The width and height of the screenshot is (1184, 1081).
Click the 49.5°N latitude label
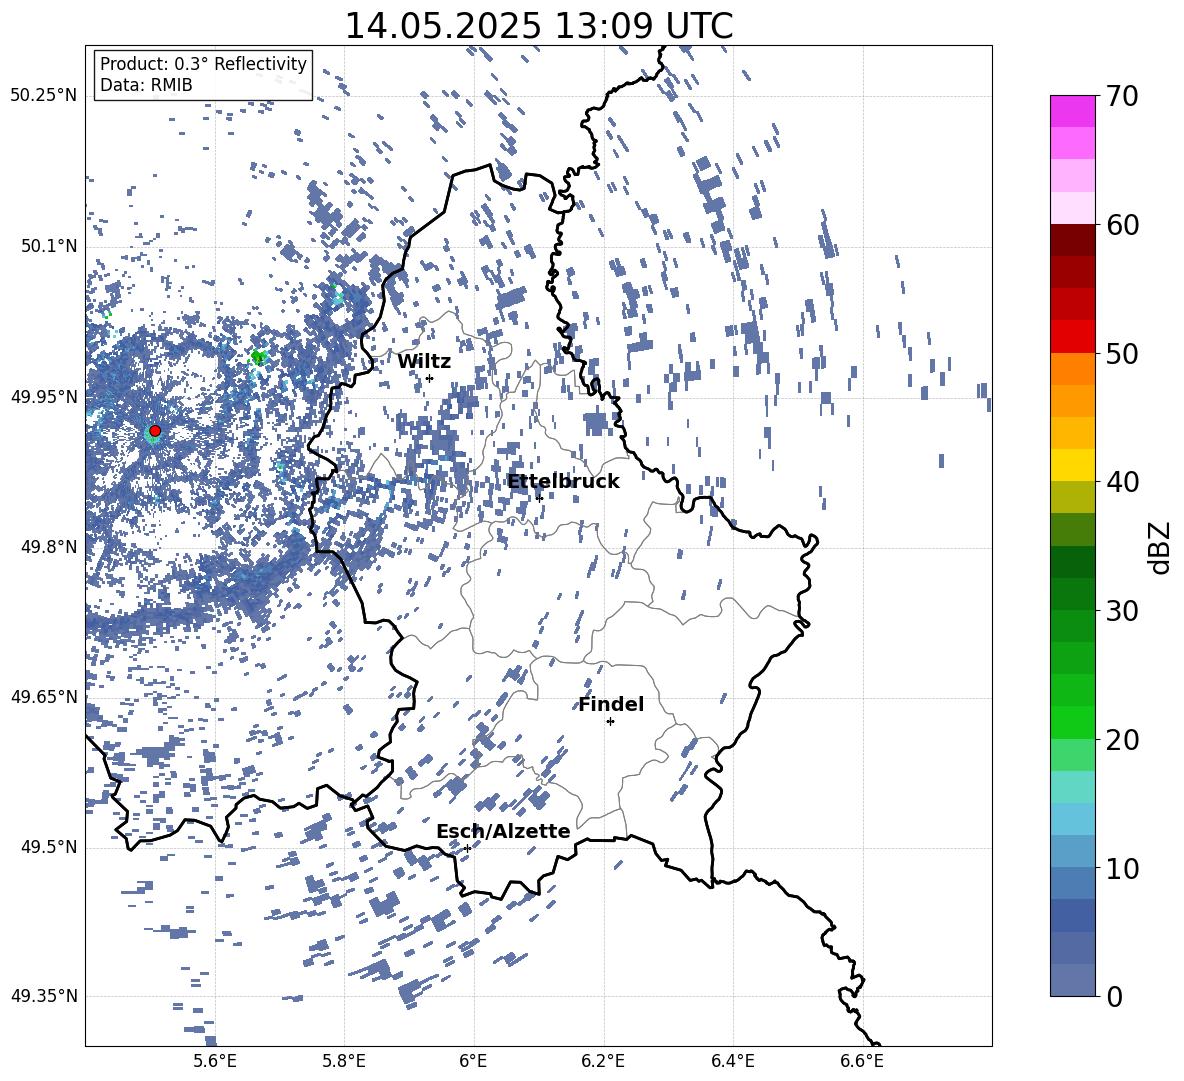pos(48,846)
